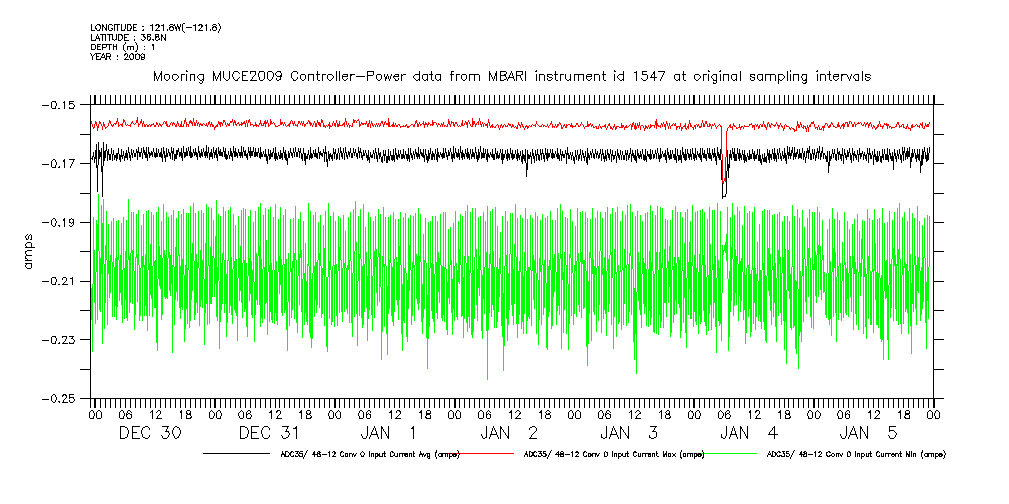Click the DEC 31 date label

pyautogui.click(x=270, y=433)
